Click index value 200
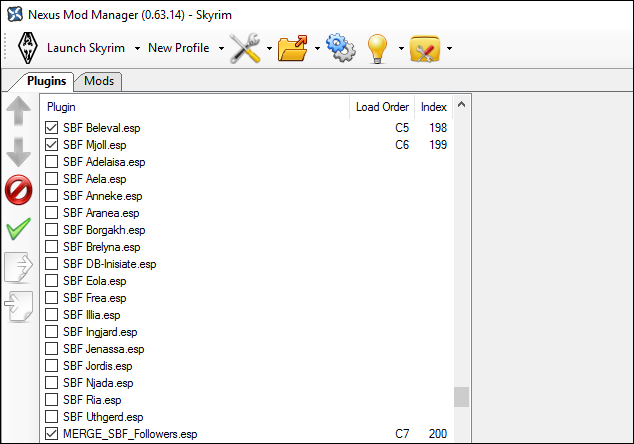 [x=438, y=434]
